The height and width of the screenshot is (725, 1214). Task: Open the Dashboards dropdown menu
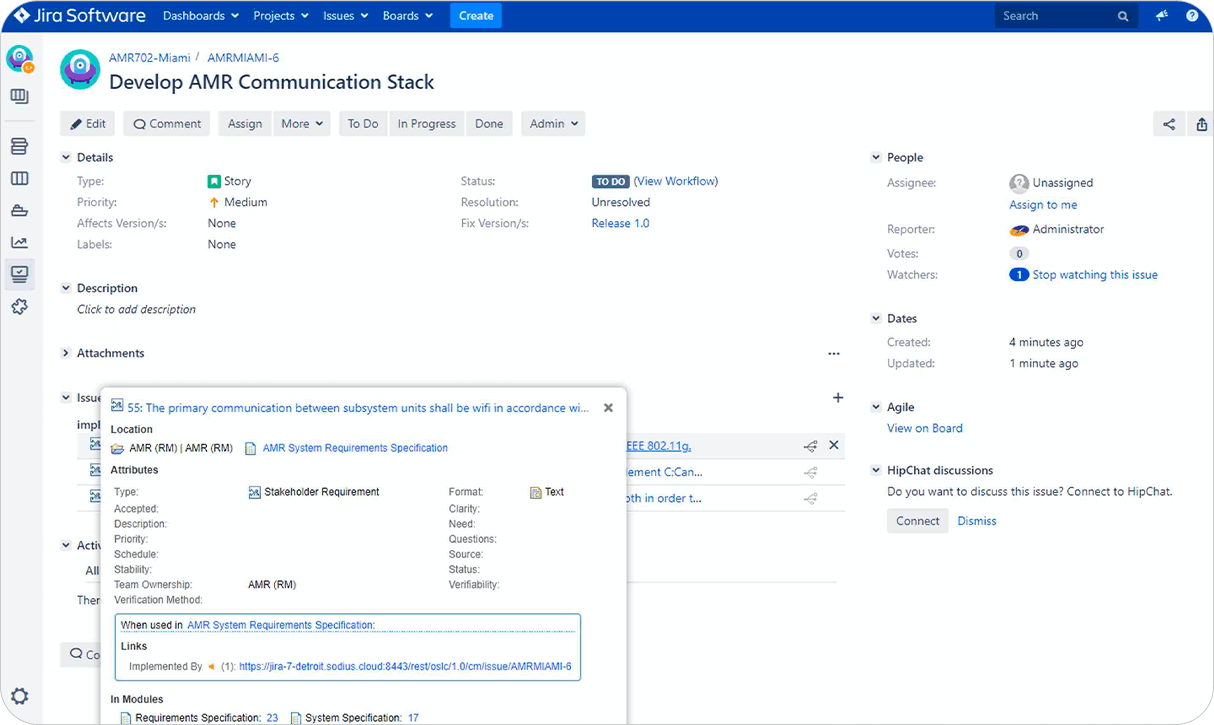click(x=201, y=16)
